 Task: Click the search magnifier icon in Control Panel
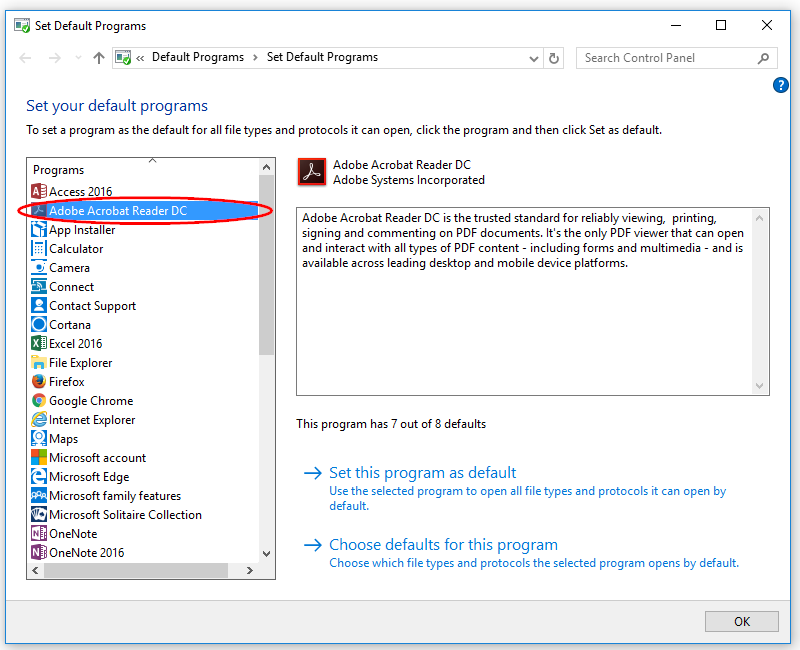click(x=763, y=58)
